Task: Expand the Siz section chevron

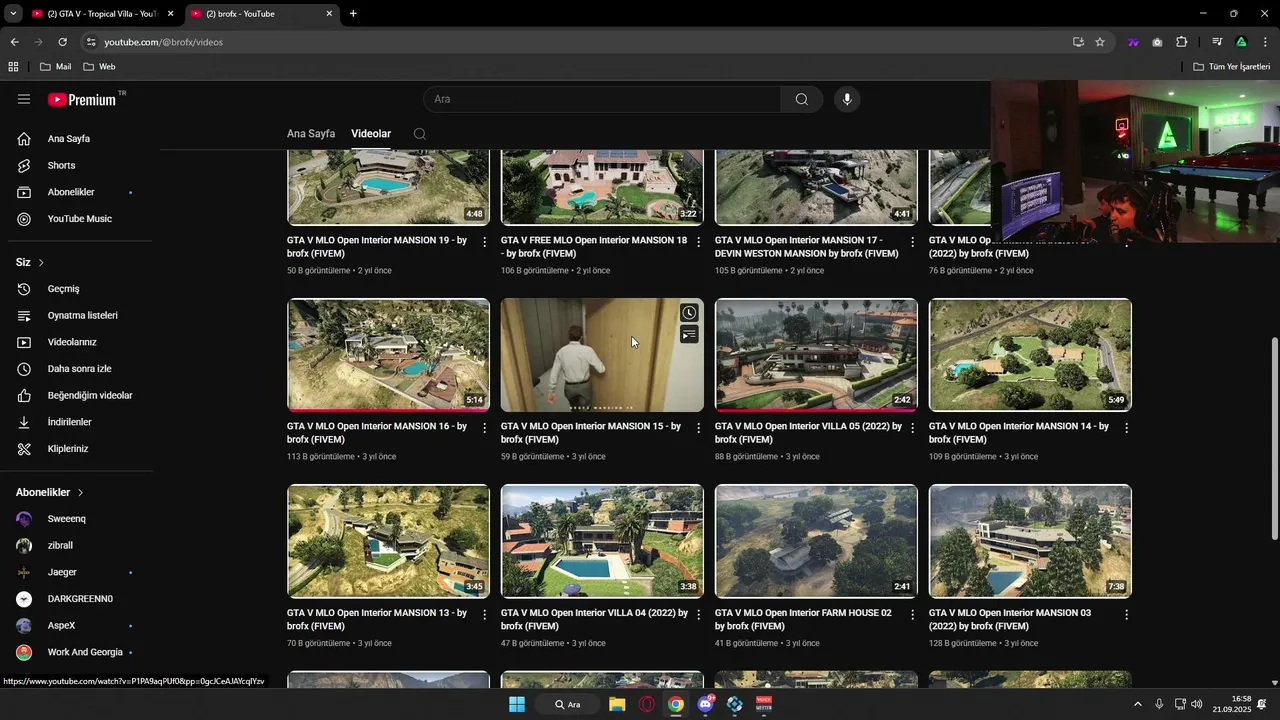Action: tap(41, 263)
